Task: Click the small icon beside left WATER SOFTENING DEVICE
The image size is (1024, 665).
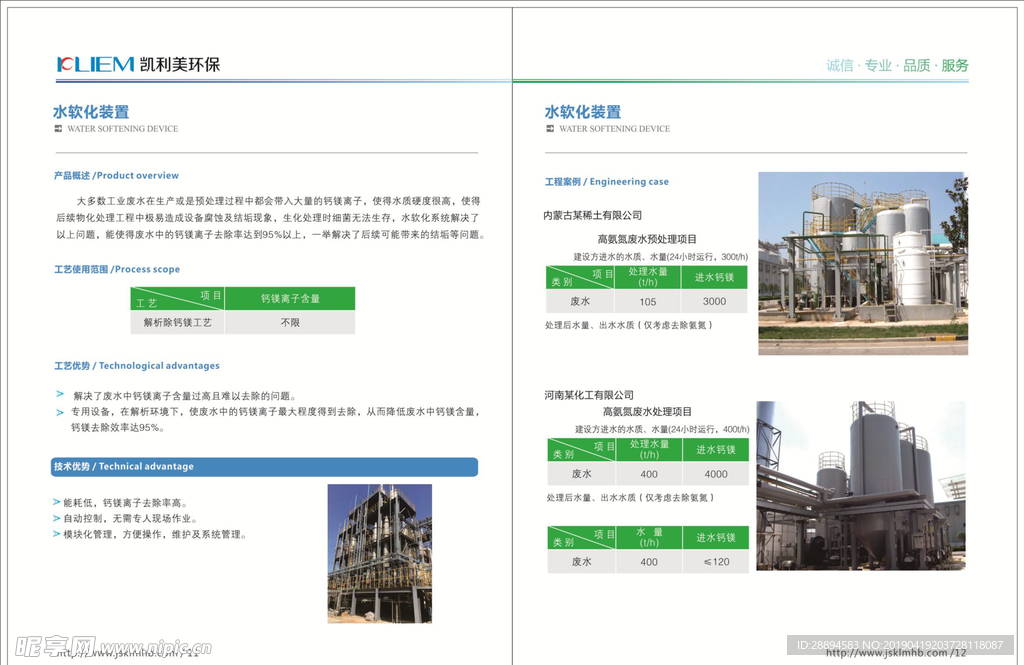Action: [58, 129]
